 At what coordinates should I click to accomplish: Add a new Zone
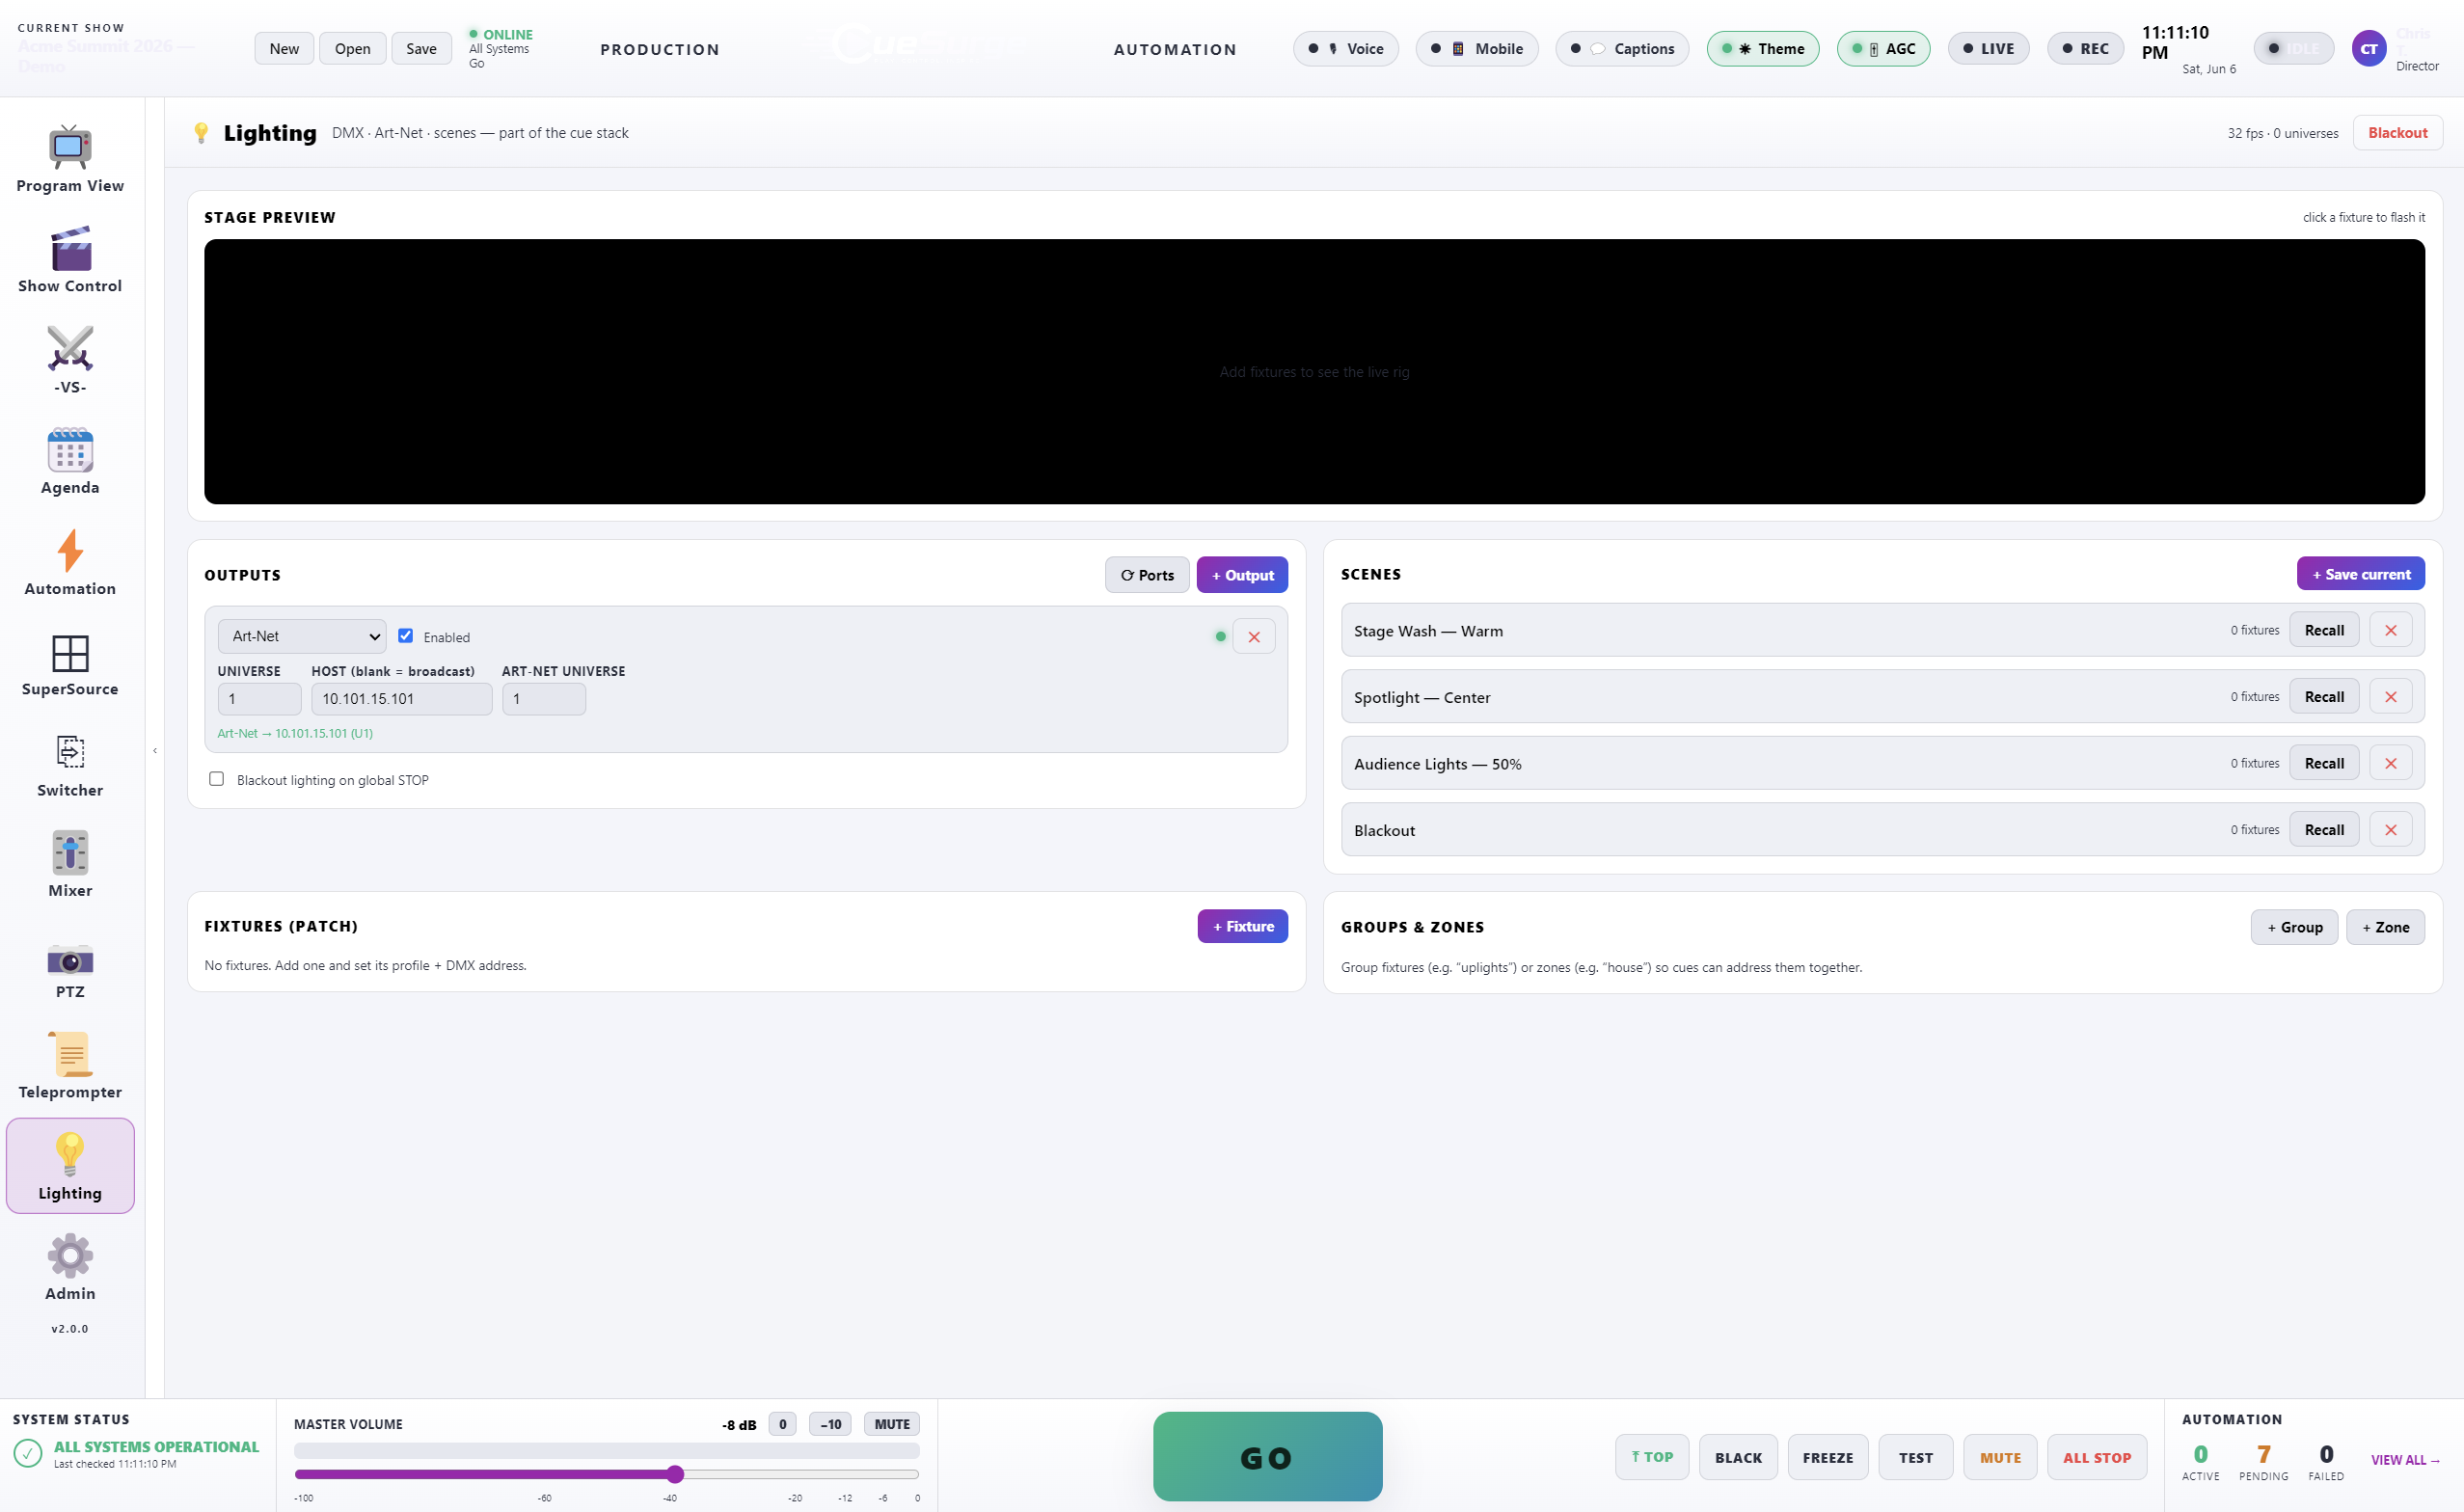coord(2385,927)
